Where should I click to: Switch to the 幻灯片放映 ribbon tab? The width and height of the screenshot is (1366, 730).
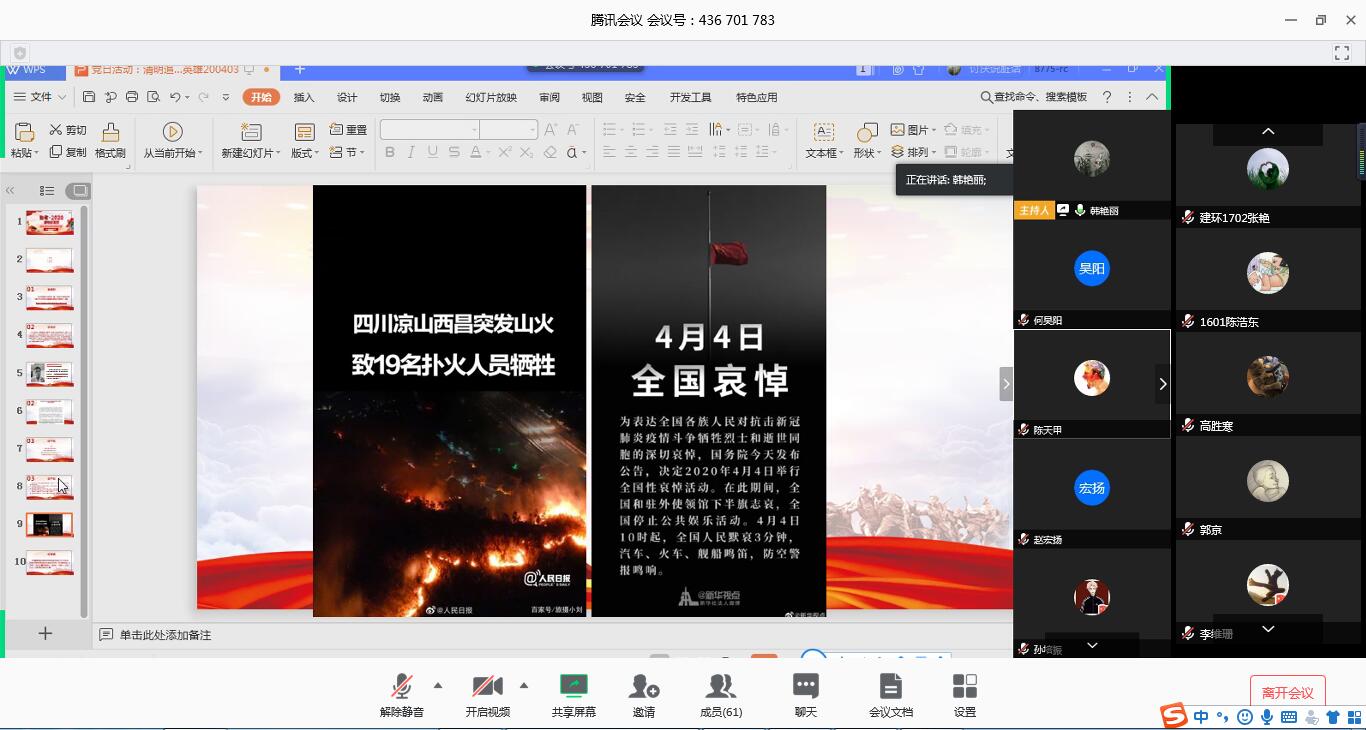pos(491,97)
